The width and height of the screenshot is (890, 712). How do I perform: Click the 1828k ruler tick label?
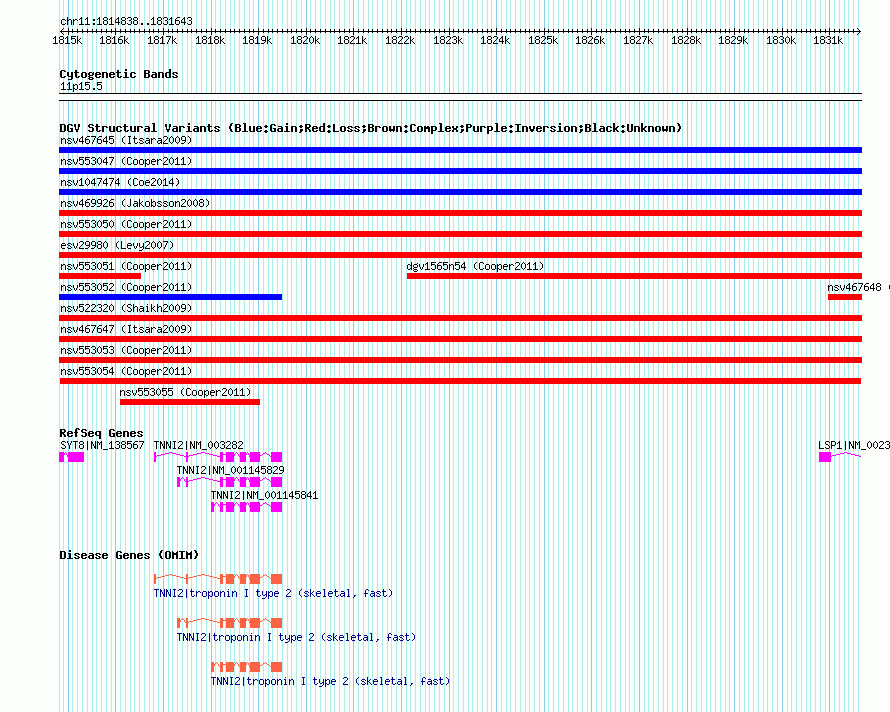click(x=686, y=41)
